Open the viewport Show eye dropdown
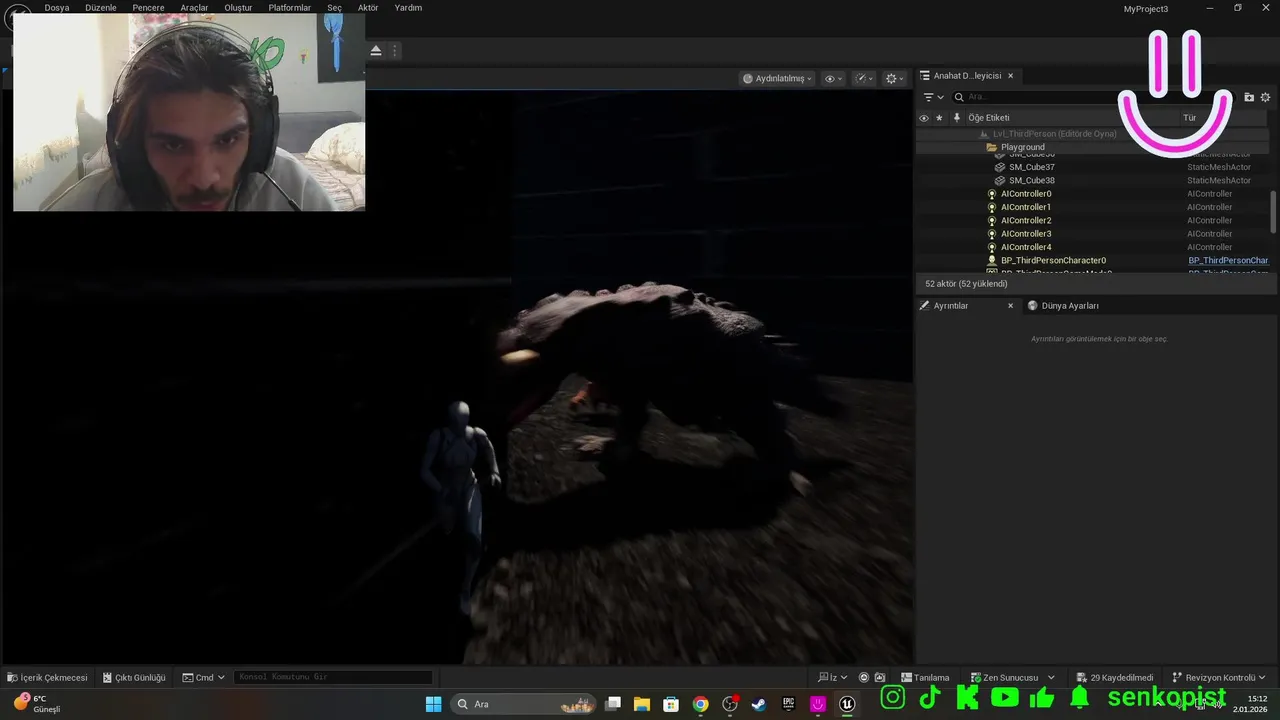1280x720 pixels. [x=833, y=78]
